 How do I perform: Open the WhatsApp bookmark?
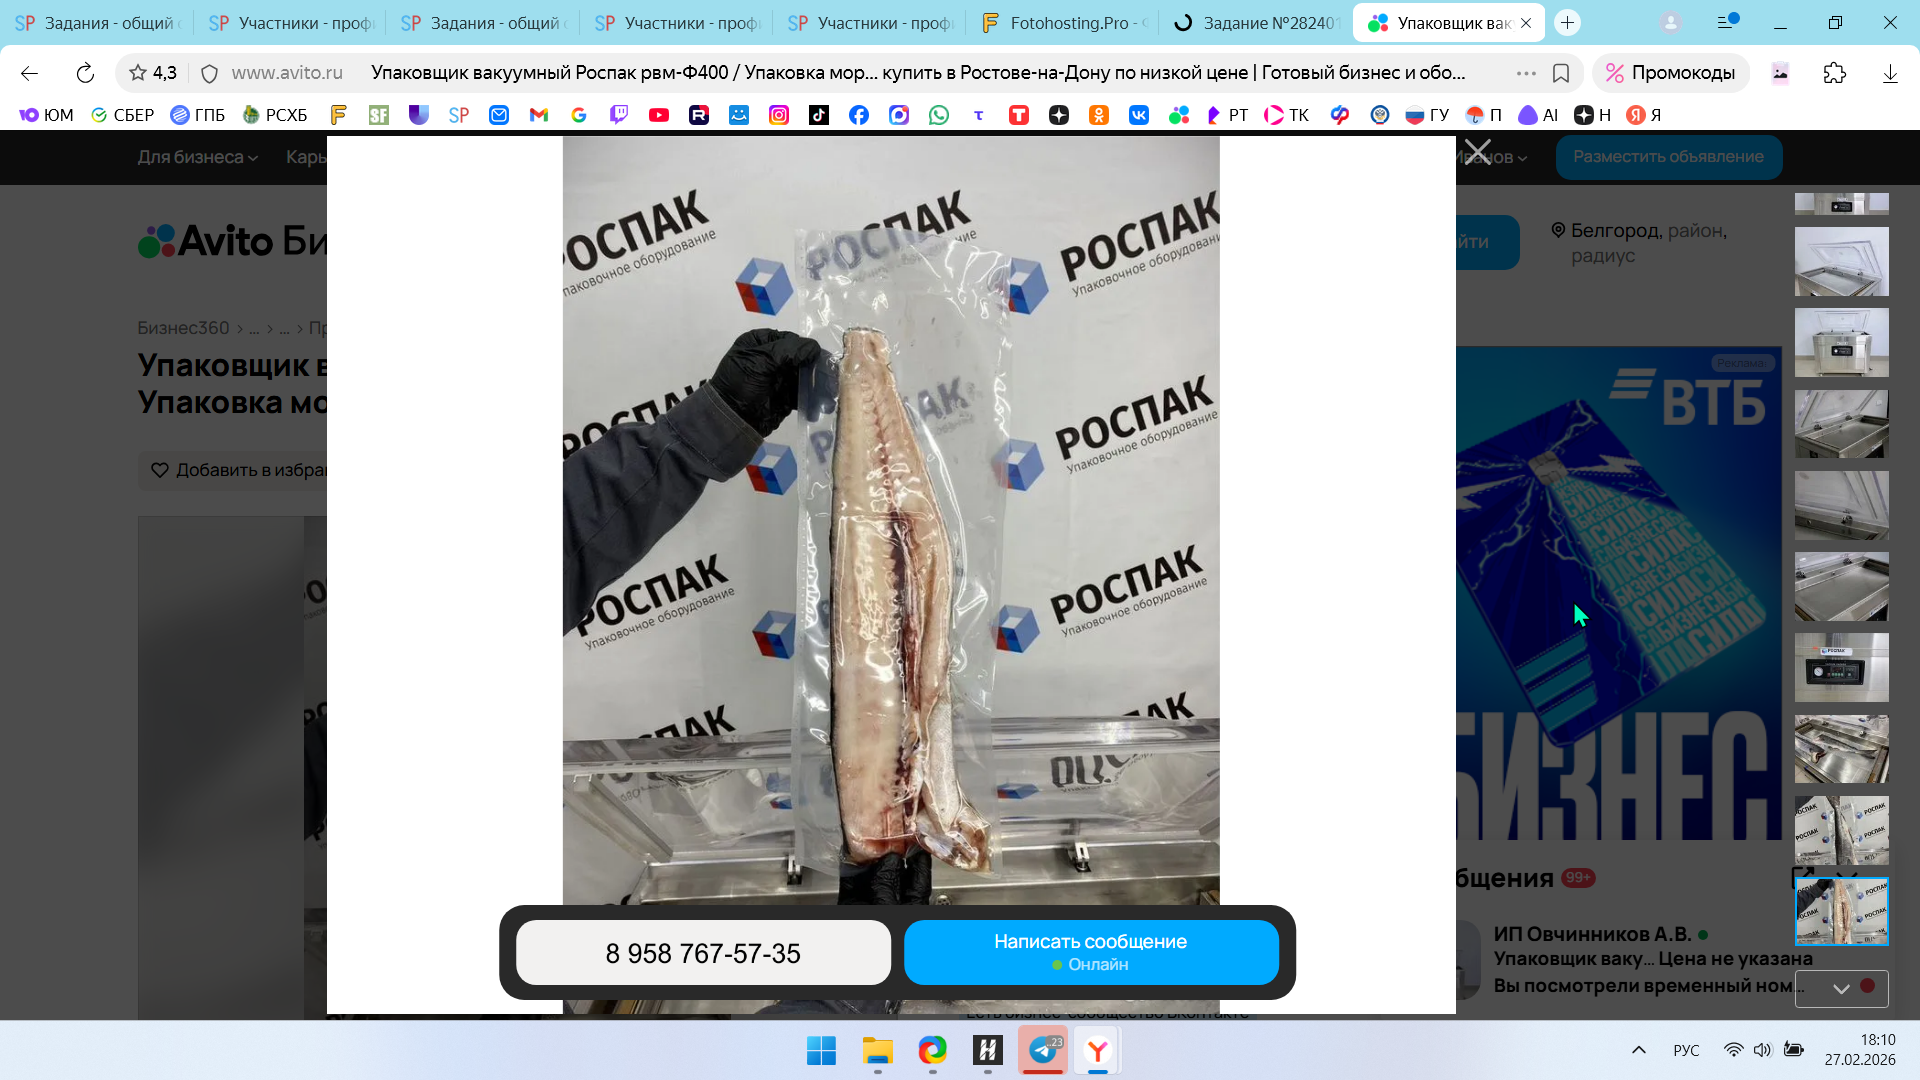[939, 115]
